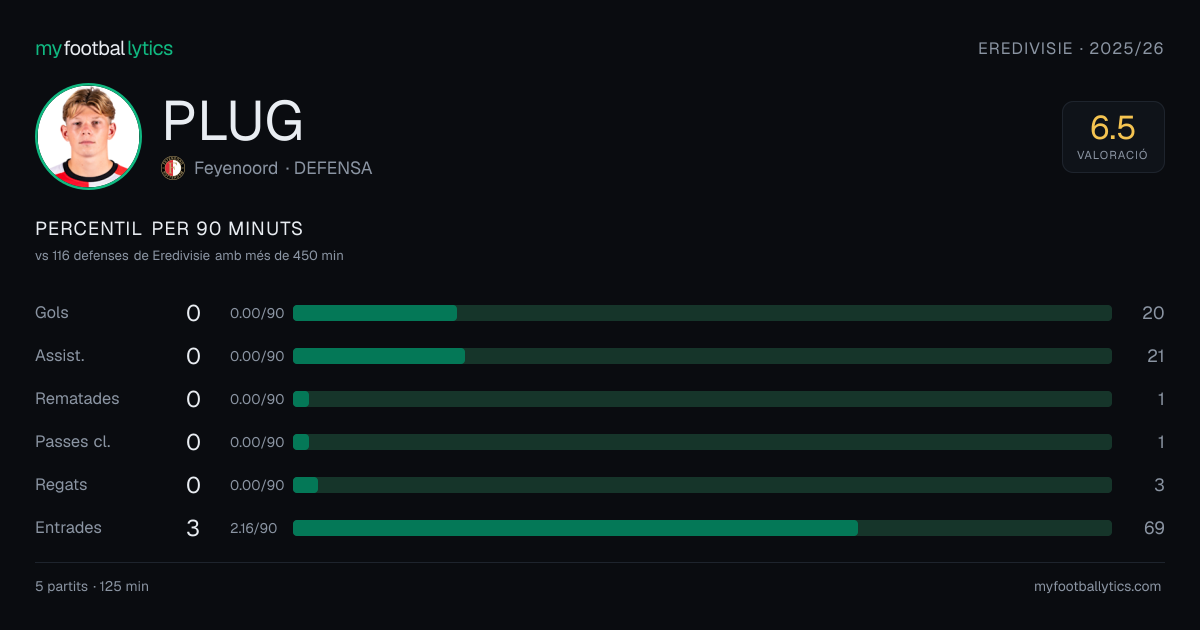The width and height of the screenshot is (1200, 630).
Task: Select the Percentil per 90 minuts heading
Action: (169, 229)
